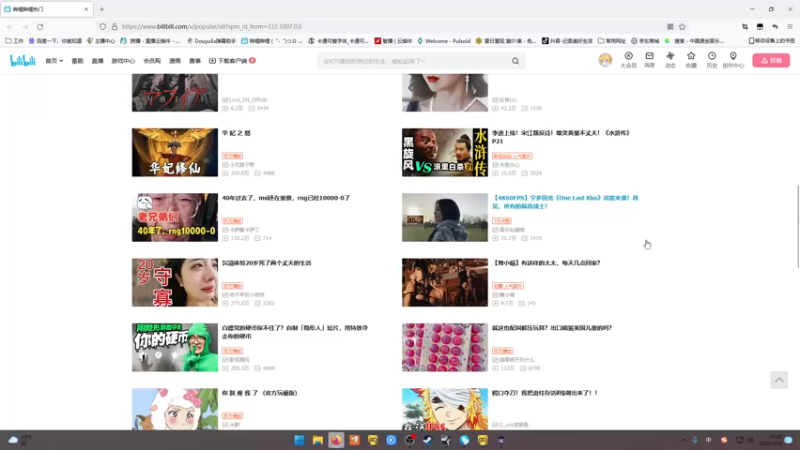Open the 首页 dropdown menu

(x=54, y=61)
